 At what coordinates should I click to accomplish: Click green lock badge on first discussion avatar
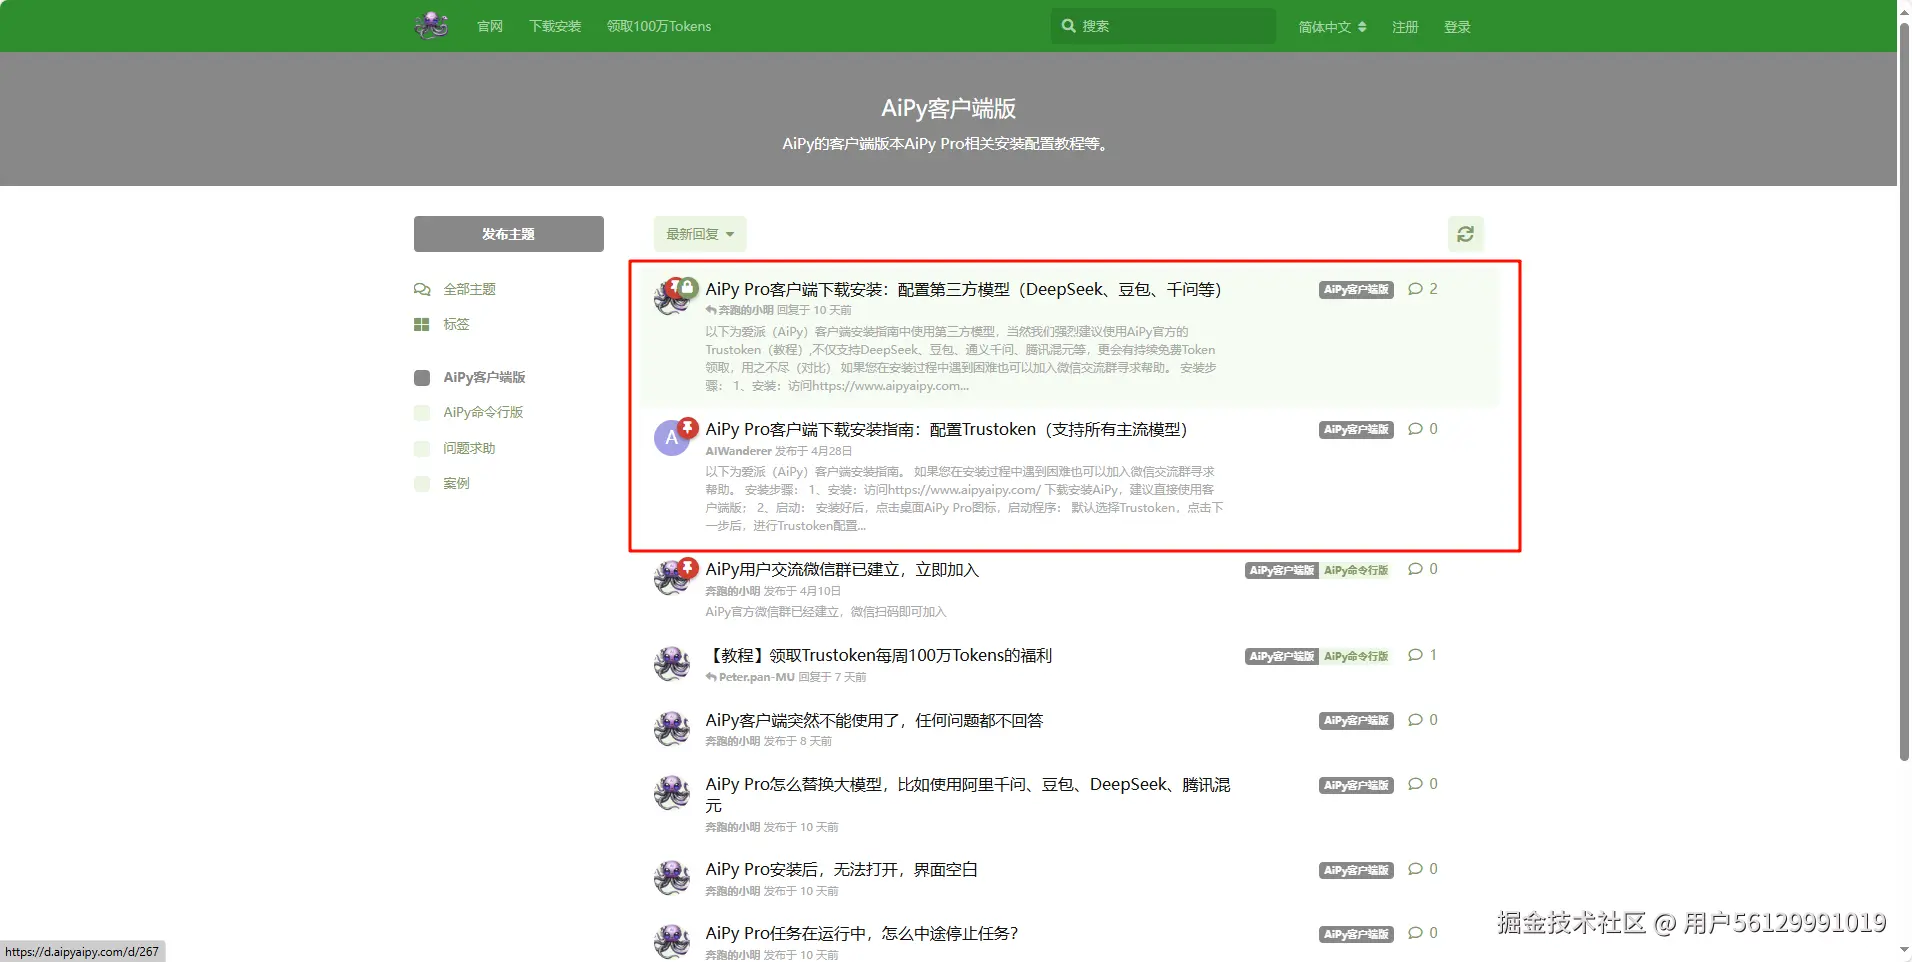pyautogui.click(x=688, y=288)
